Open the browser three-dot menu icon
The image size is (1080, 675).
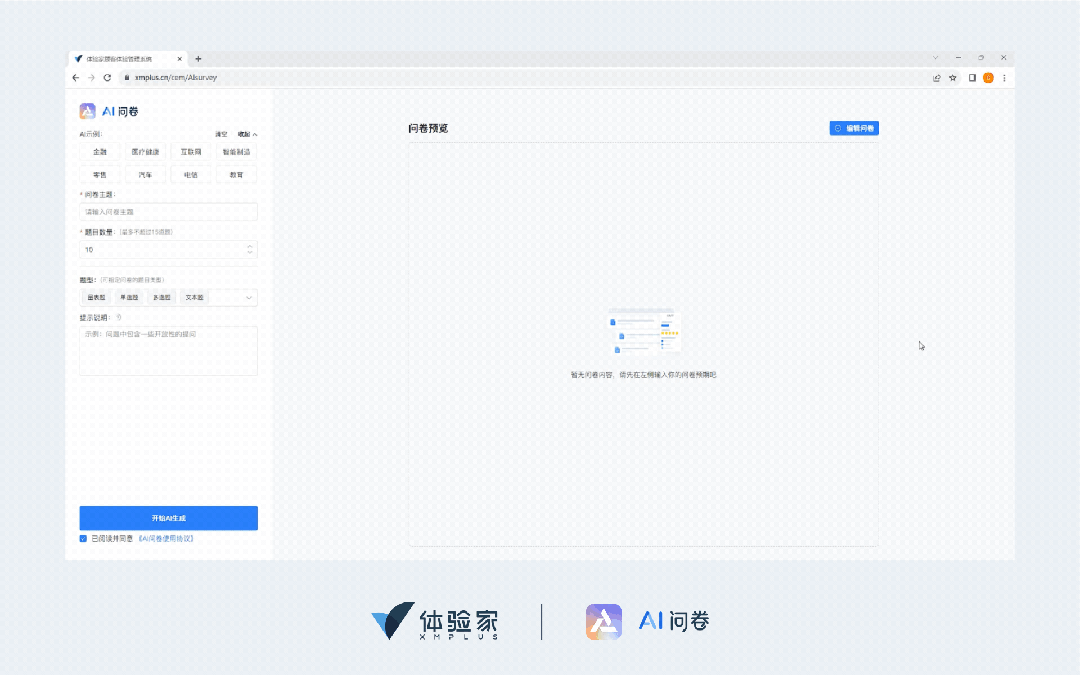pos(1004,78)
